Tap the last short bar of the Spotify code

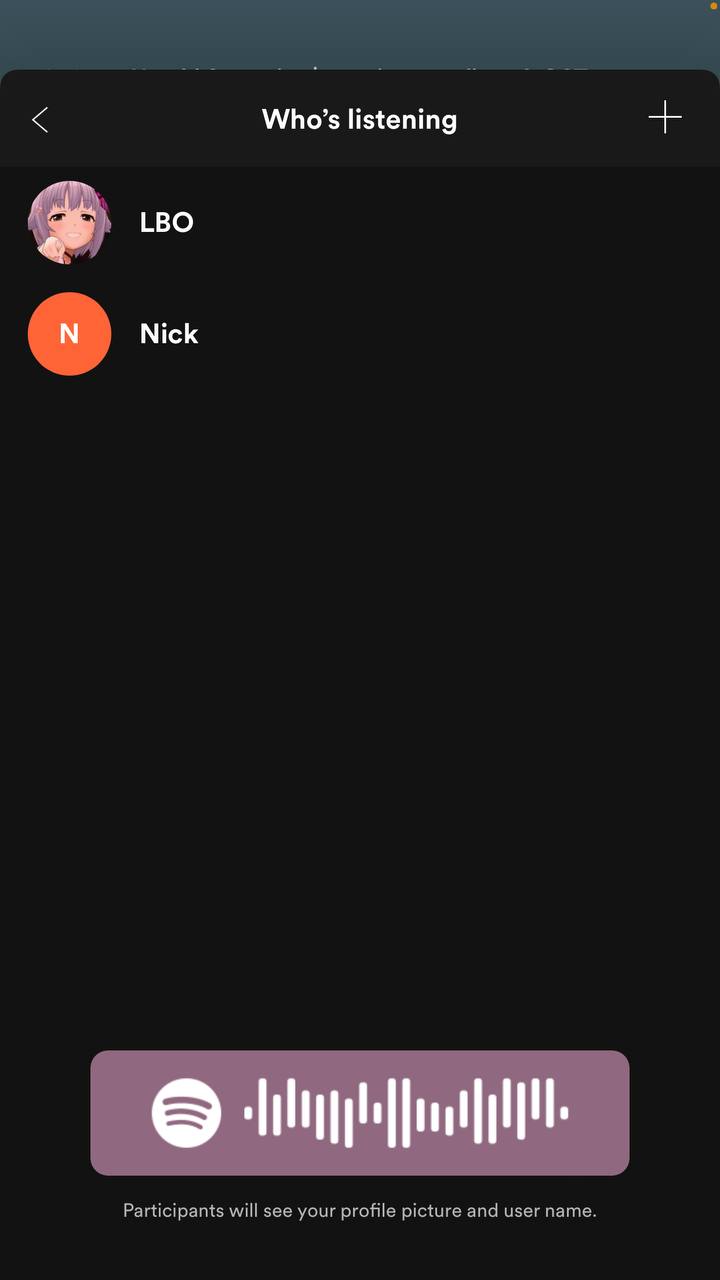point(564,1112)
